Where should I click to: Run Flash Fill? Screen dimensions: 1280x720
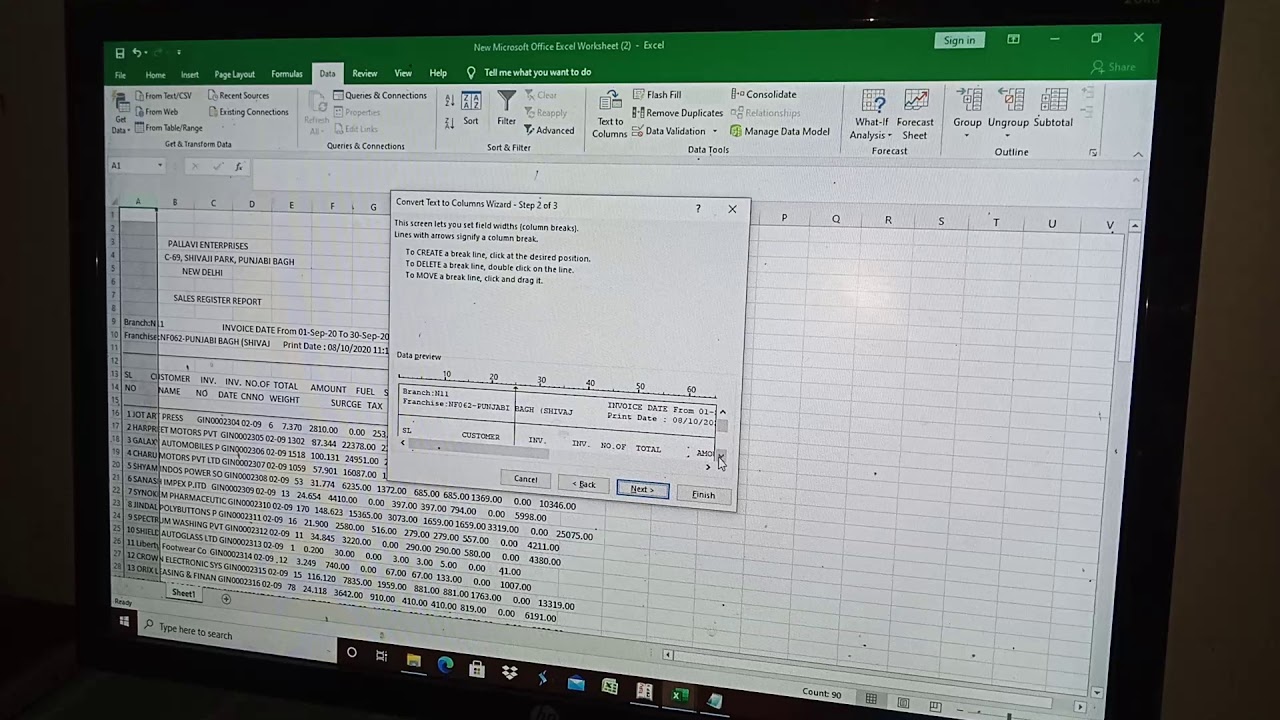point(657,95)
